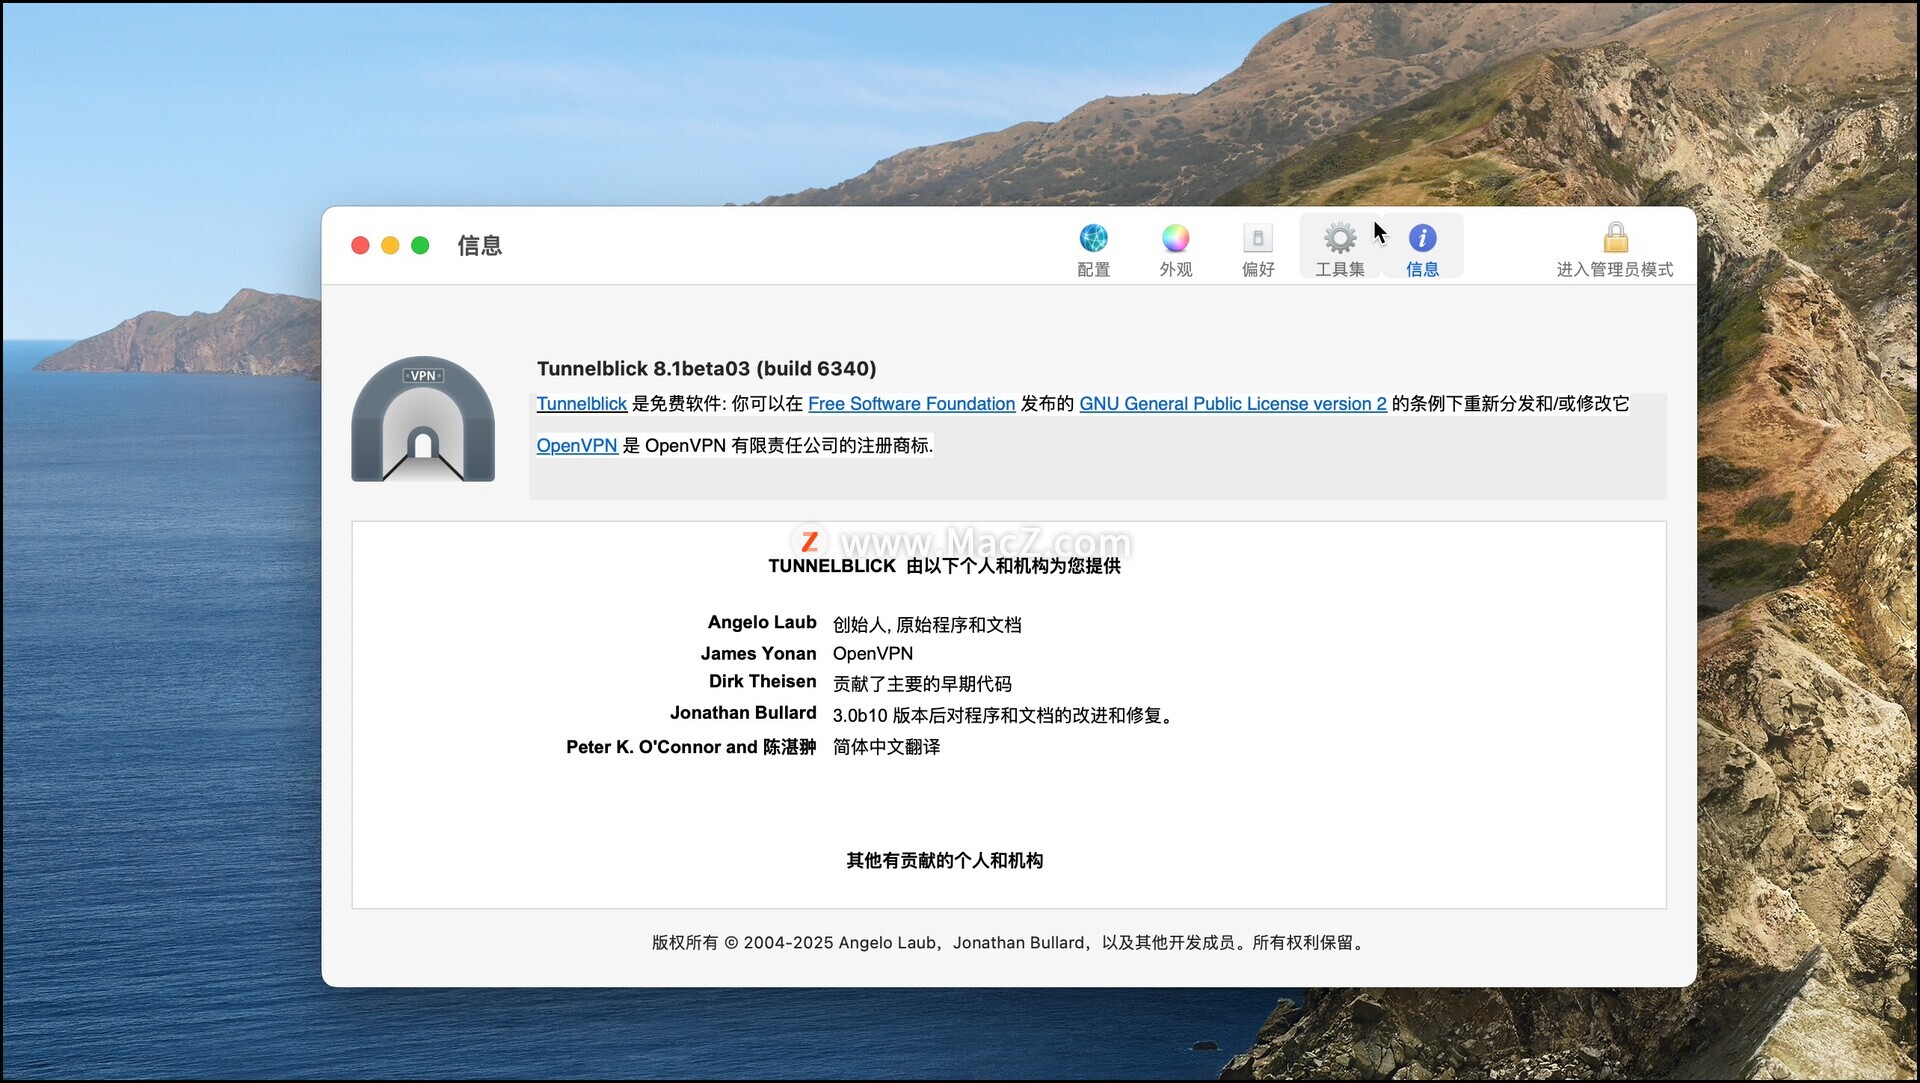
Task: Click the window title 信息
Action: point(479,246)
